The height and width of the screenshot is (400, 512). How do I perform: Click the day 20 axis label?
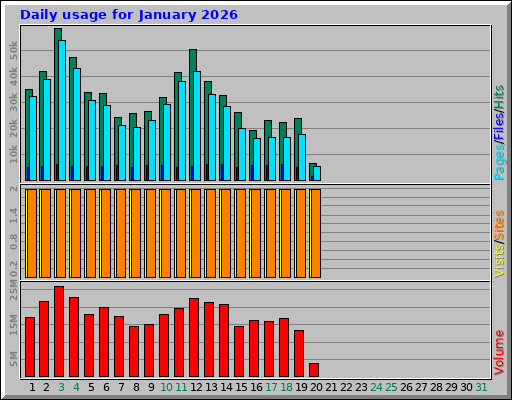[316, 387]
